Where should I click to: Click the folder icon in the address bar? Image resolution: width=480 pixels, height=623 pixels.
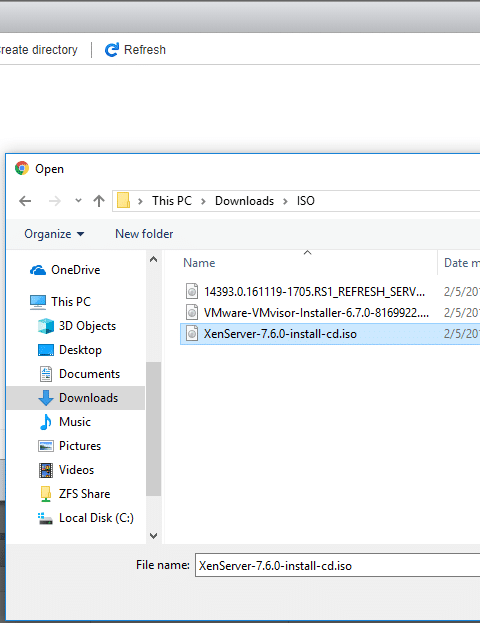pos(123,200)
